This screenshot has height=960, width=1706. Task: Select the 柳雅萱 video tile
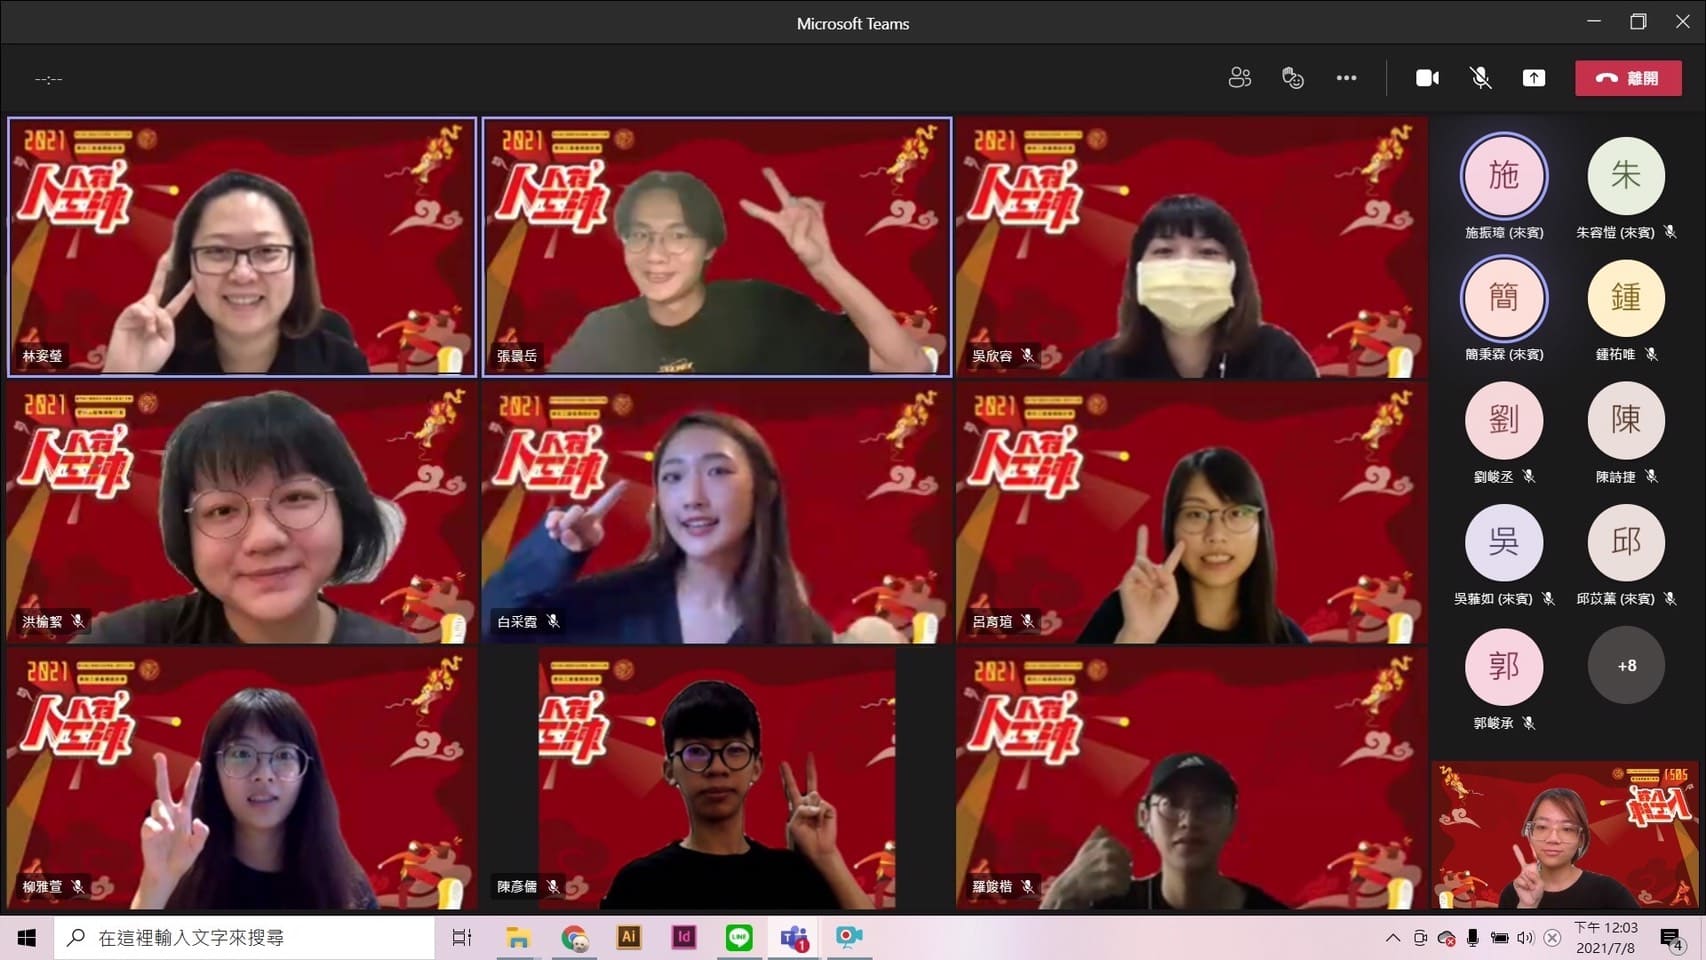click(x=242, y=778)
